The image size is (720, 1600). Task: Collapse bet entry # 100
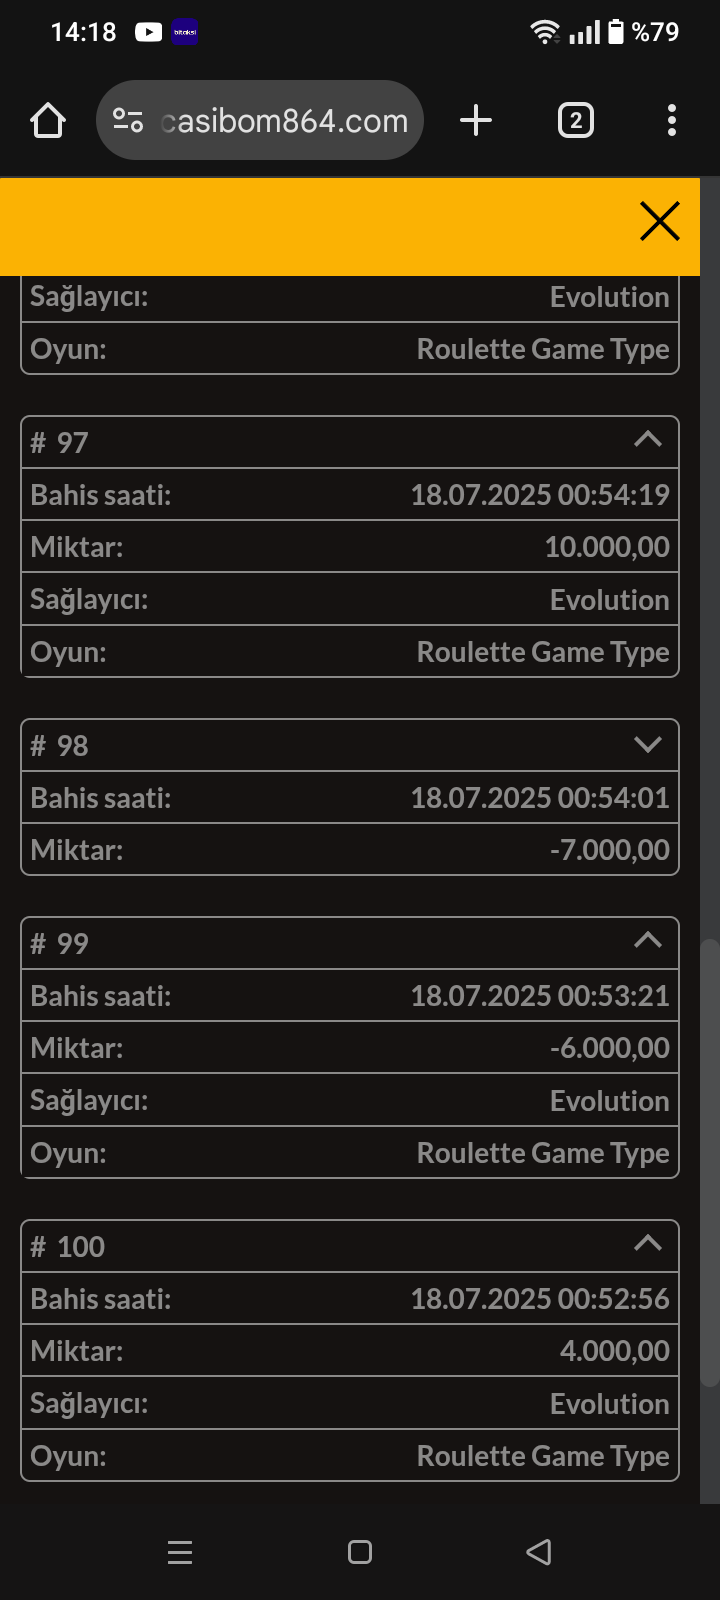coord(648,1244)
